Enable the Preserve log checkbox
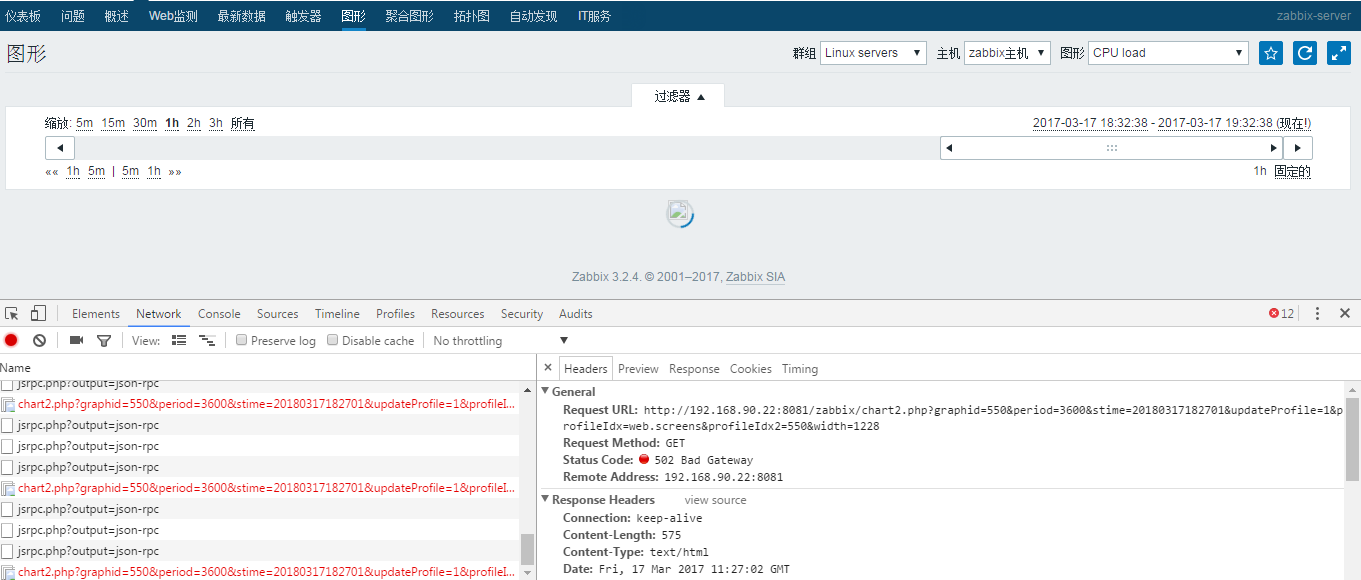 pyautogui.click(x=241, y=340)
